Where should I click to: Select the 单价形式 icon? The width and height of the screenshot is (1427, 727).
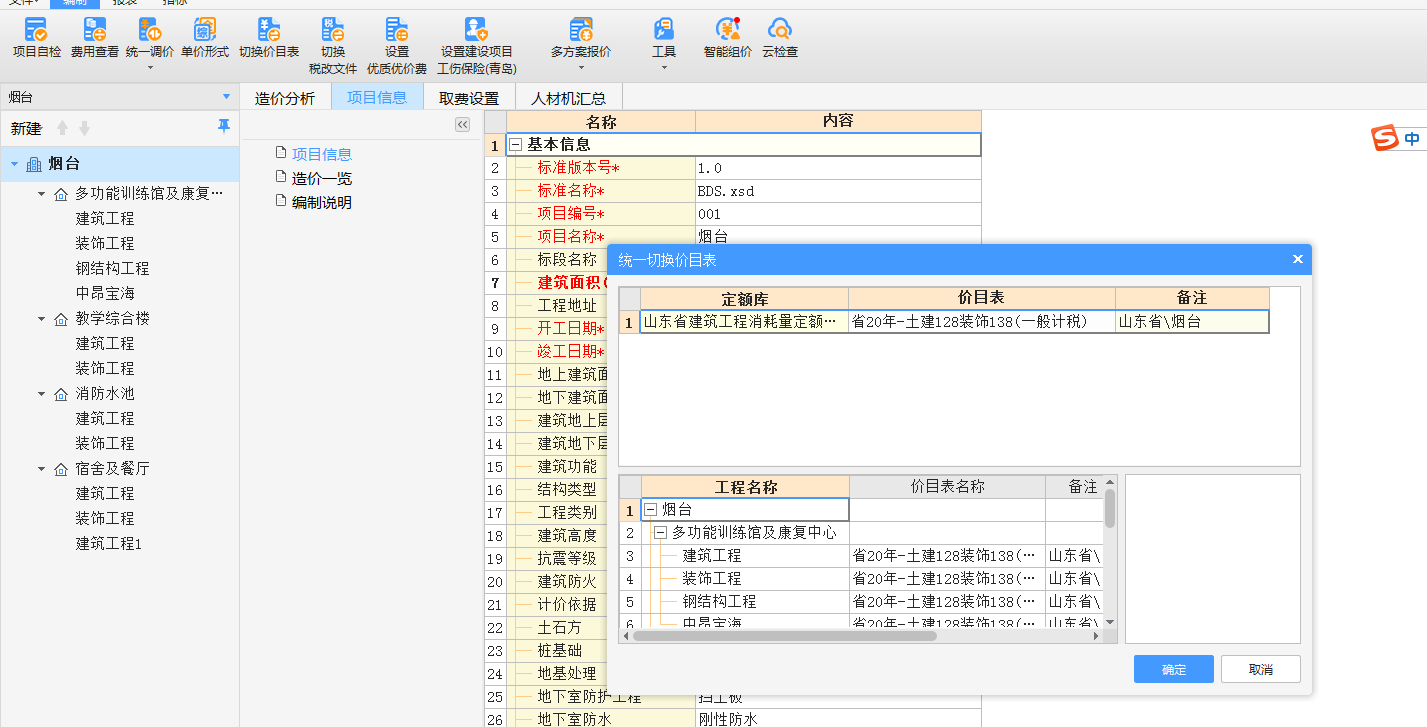(x=204, y=38)
